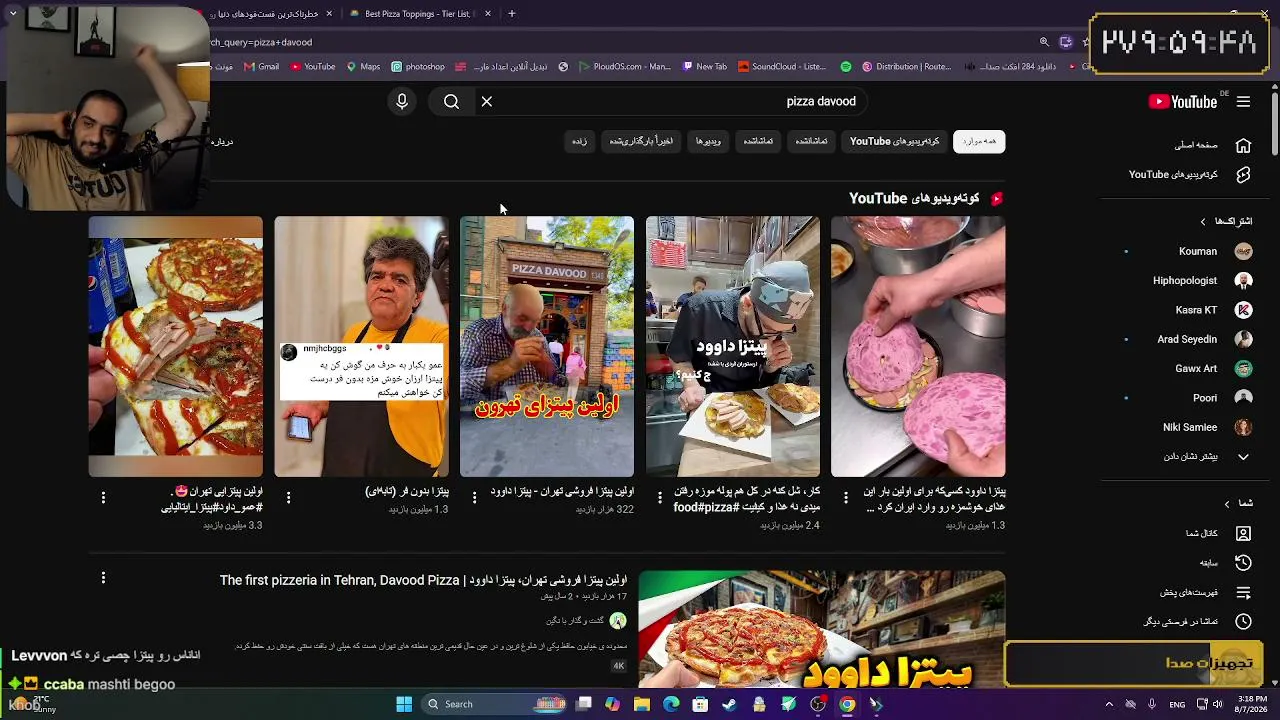Screen dimensions: 1280x720
Task: Open the گشت و گذار با دگین channel avatar
Action: (618, 621)
